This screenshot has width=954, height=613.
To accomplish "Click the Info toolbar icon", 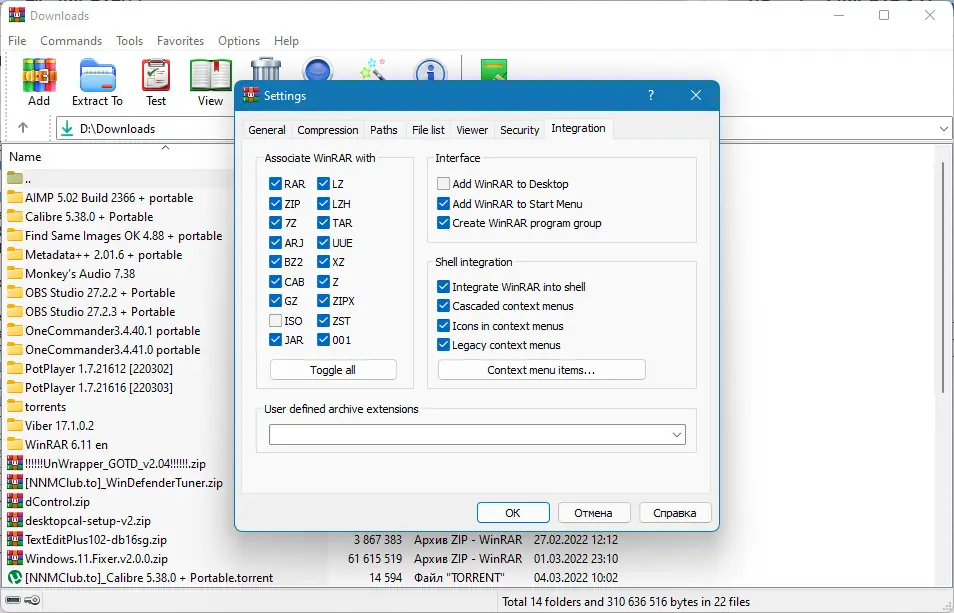I will coord(430,69).
